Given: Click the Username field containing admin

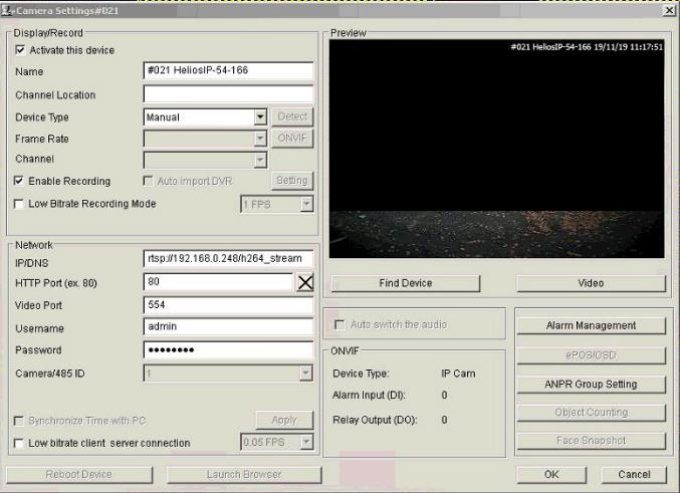Looking at the screenshot, I should [x=228, y=326].
